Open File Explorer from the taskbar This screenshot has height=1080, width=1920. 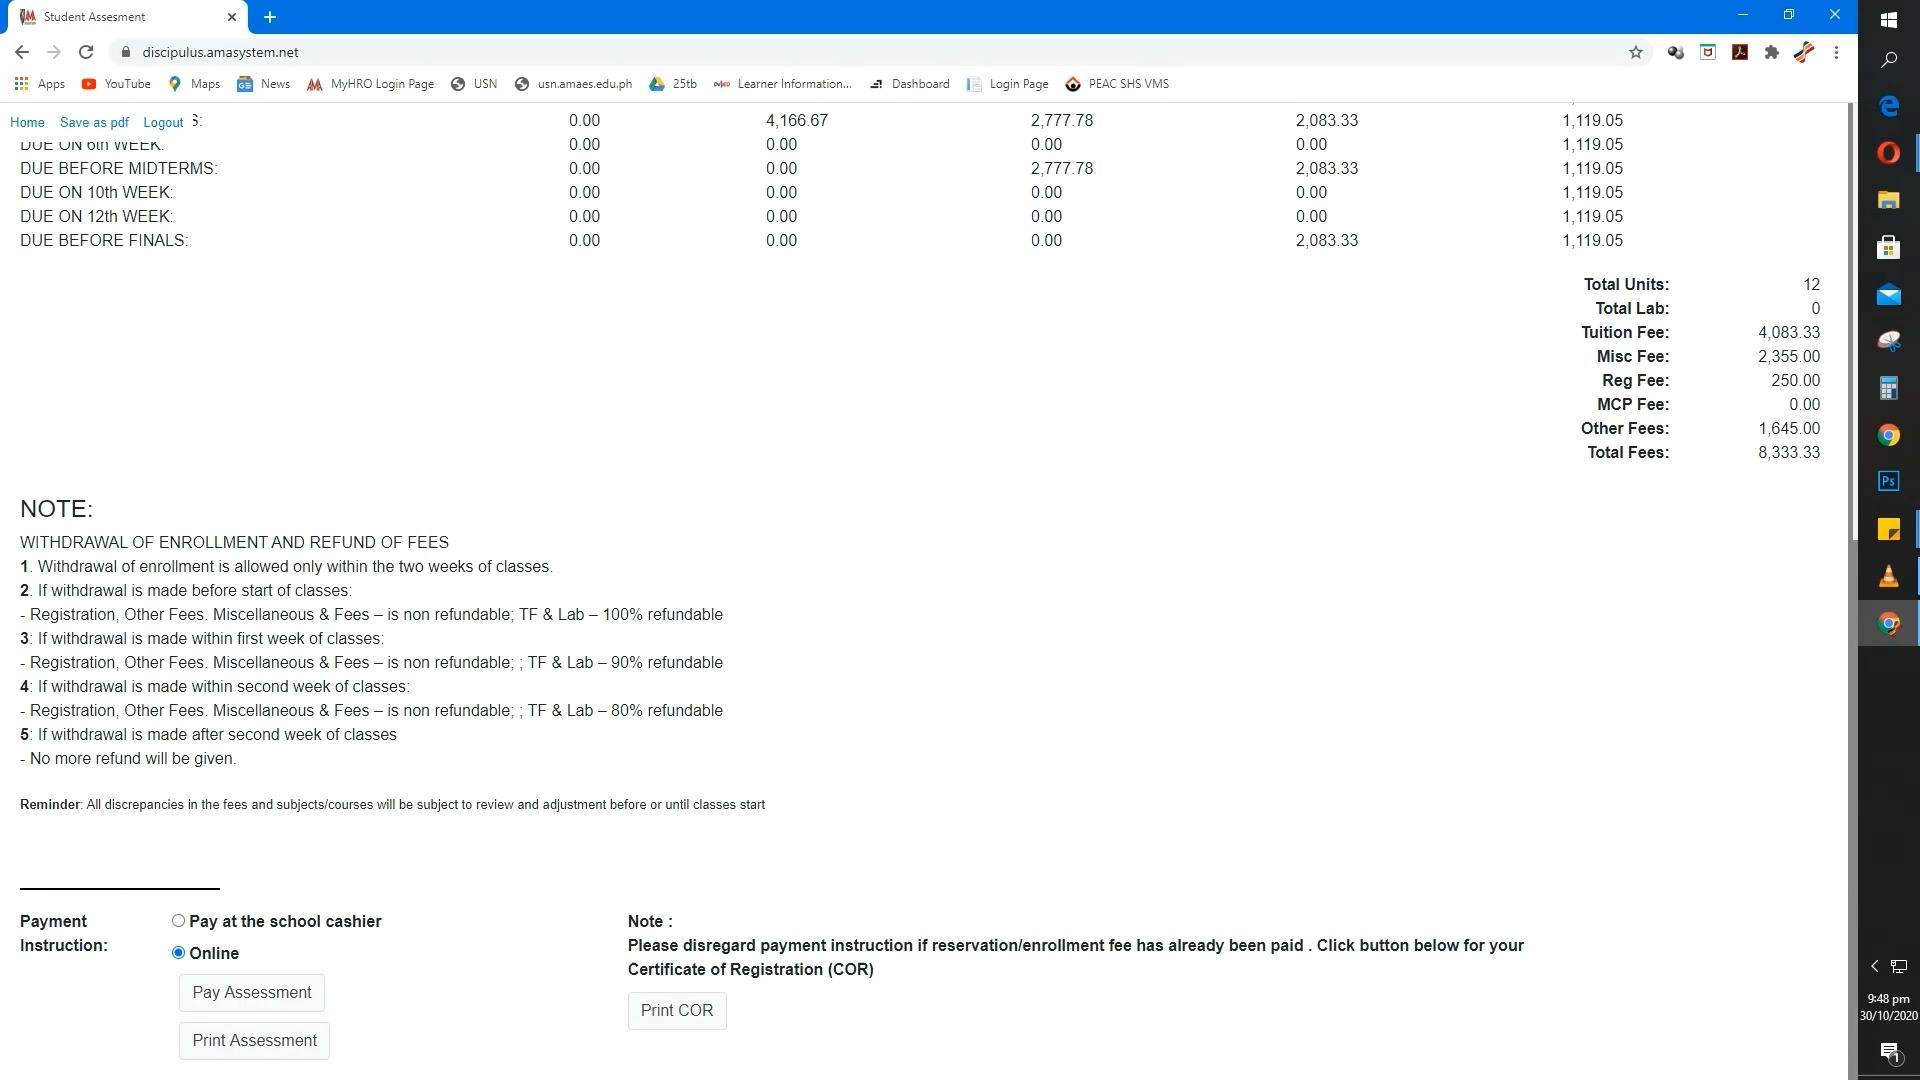pyautogui.click(x=1889, y=200)
